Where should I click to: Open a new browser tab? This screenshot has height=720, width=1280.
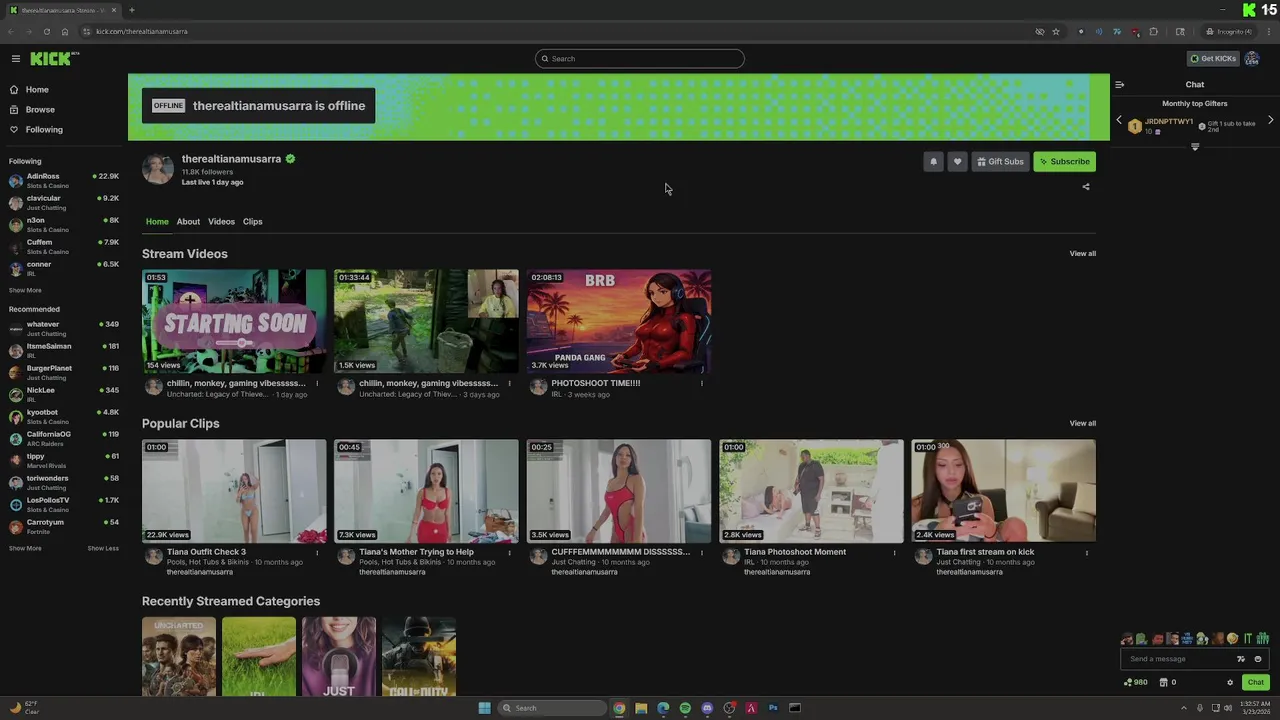(x=131, y=10)
